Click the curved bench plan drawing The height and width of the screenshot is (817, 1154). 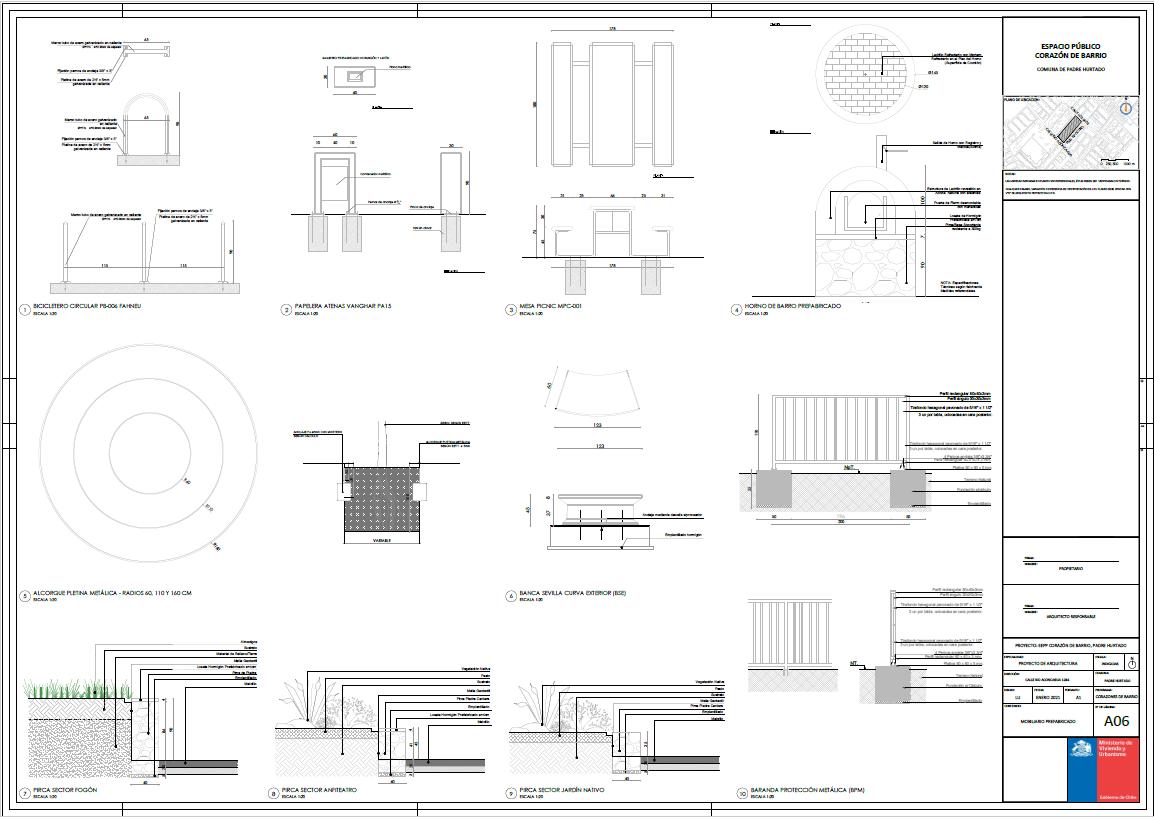point(598,390)
